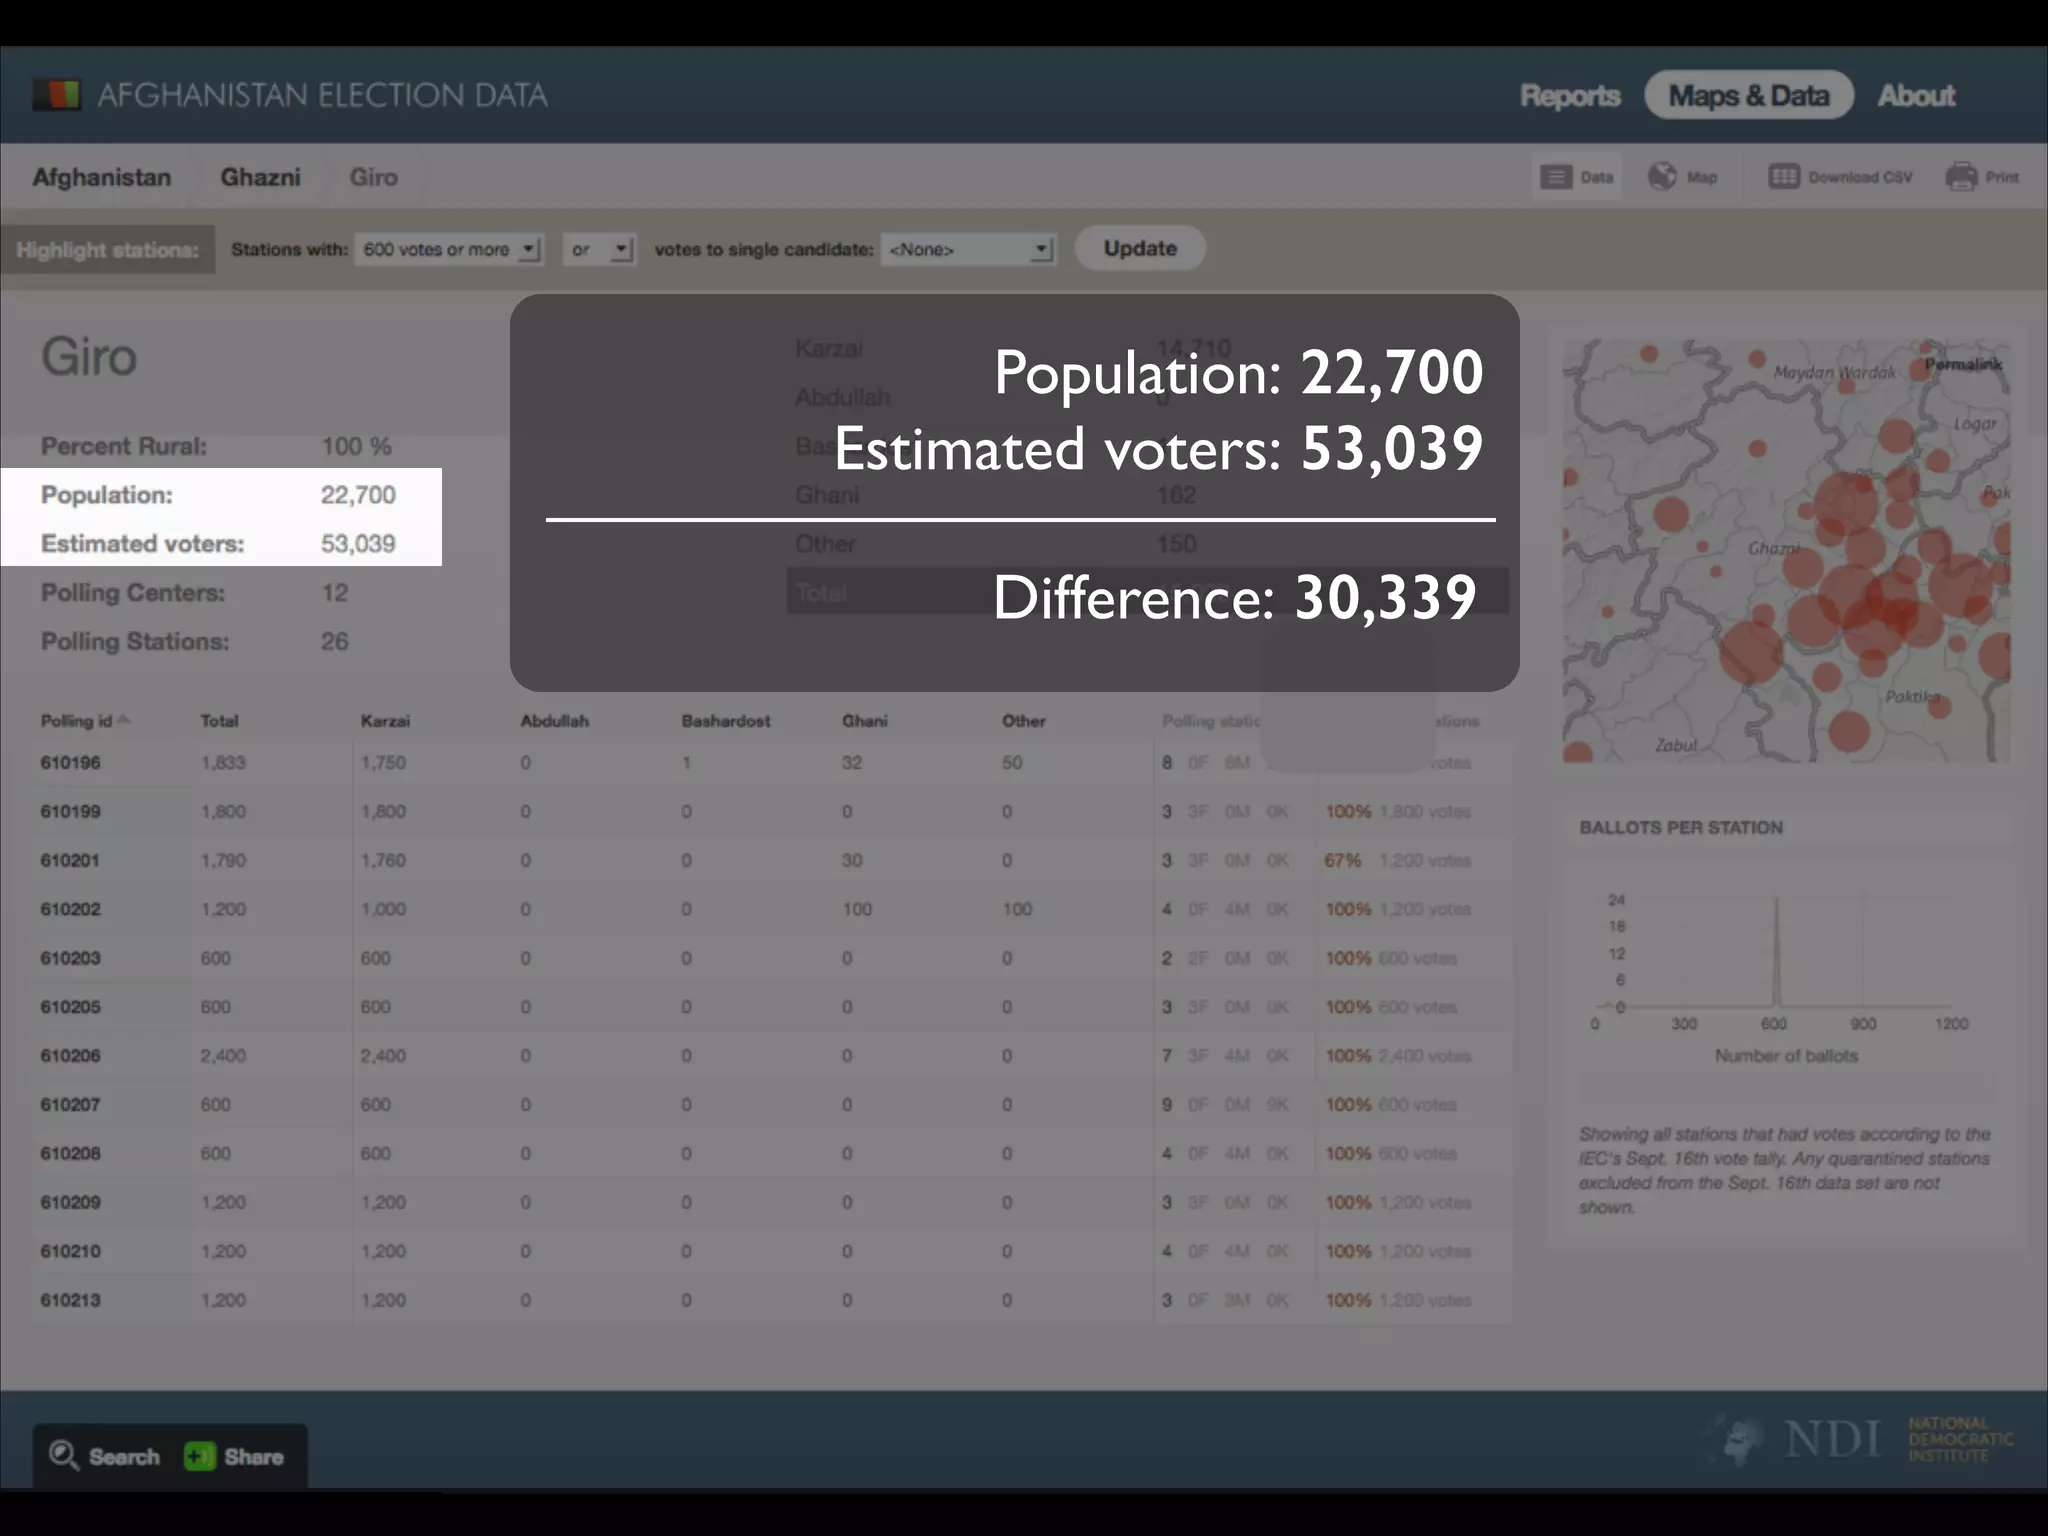Click the map Permalink link
The height and width of the screenshot is (1536, 2048).
point(1963,364)
